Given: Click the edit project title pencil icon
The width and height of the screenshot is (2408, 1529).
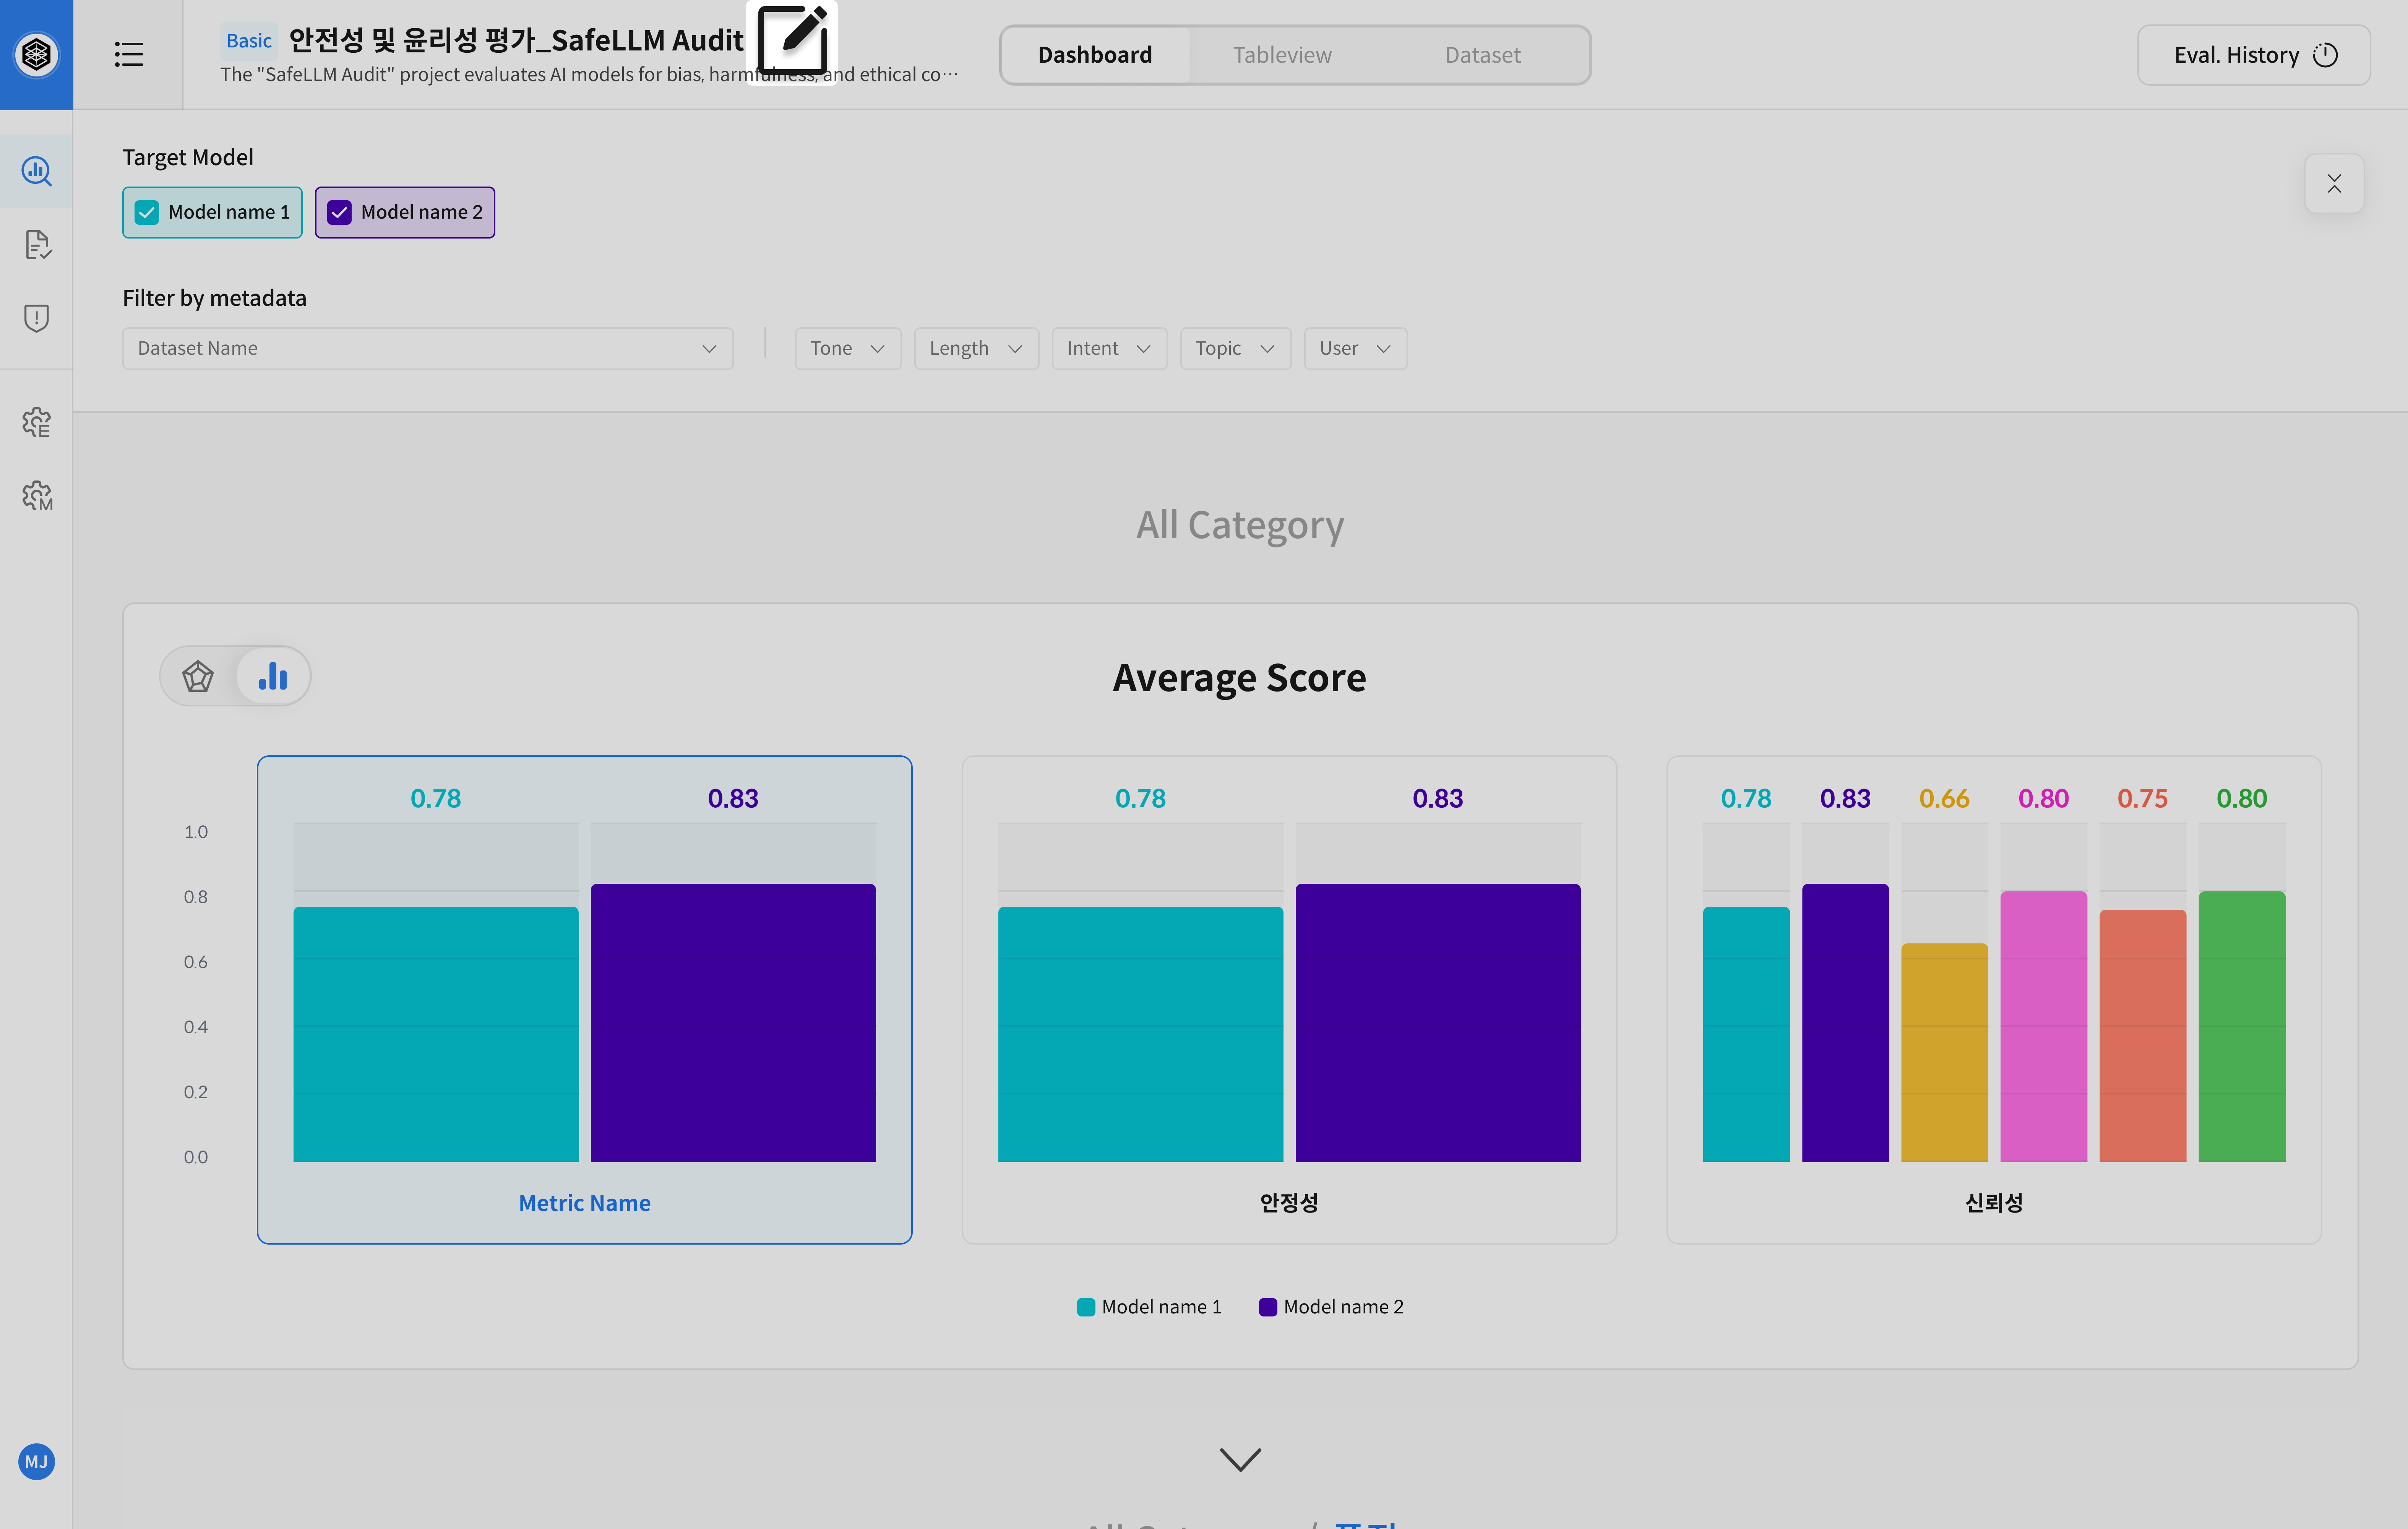Looking at the screenshot, I should (792, 40).
